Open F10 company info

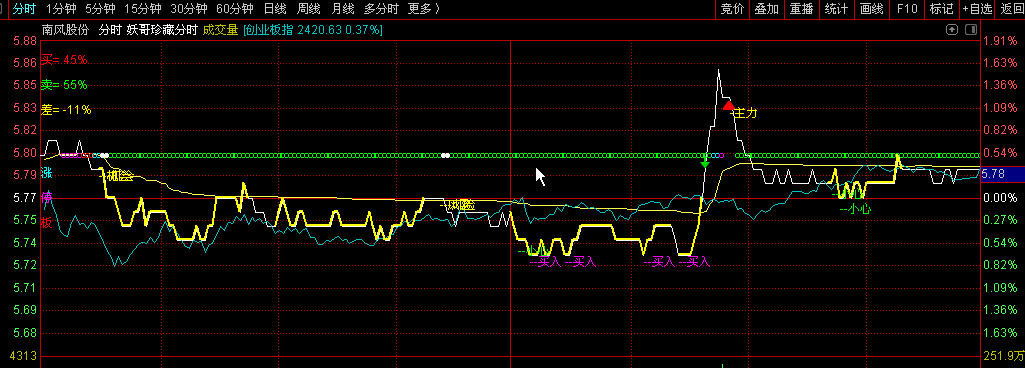point(907,8)
